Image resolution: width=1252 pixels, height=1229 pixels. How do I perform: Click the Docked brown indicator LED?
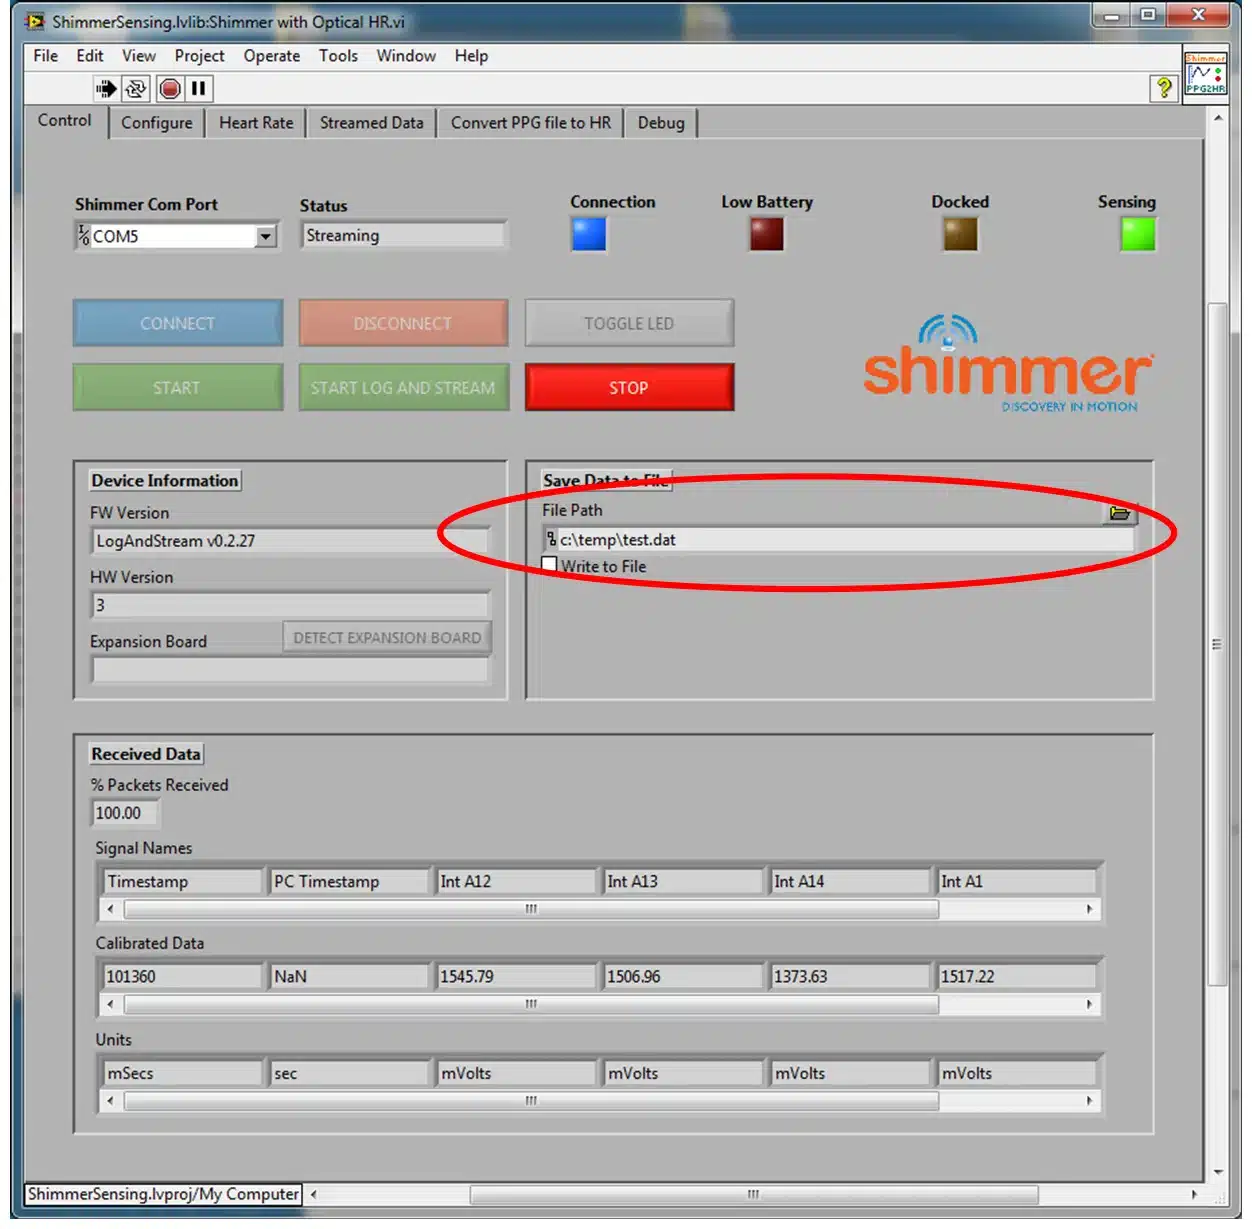pyautogui.click(x=960, y=235)
